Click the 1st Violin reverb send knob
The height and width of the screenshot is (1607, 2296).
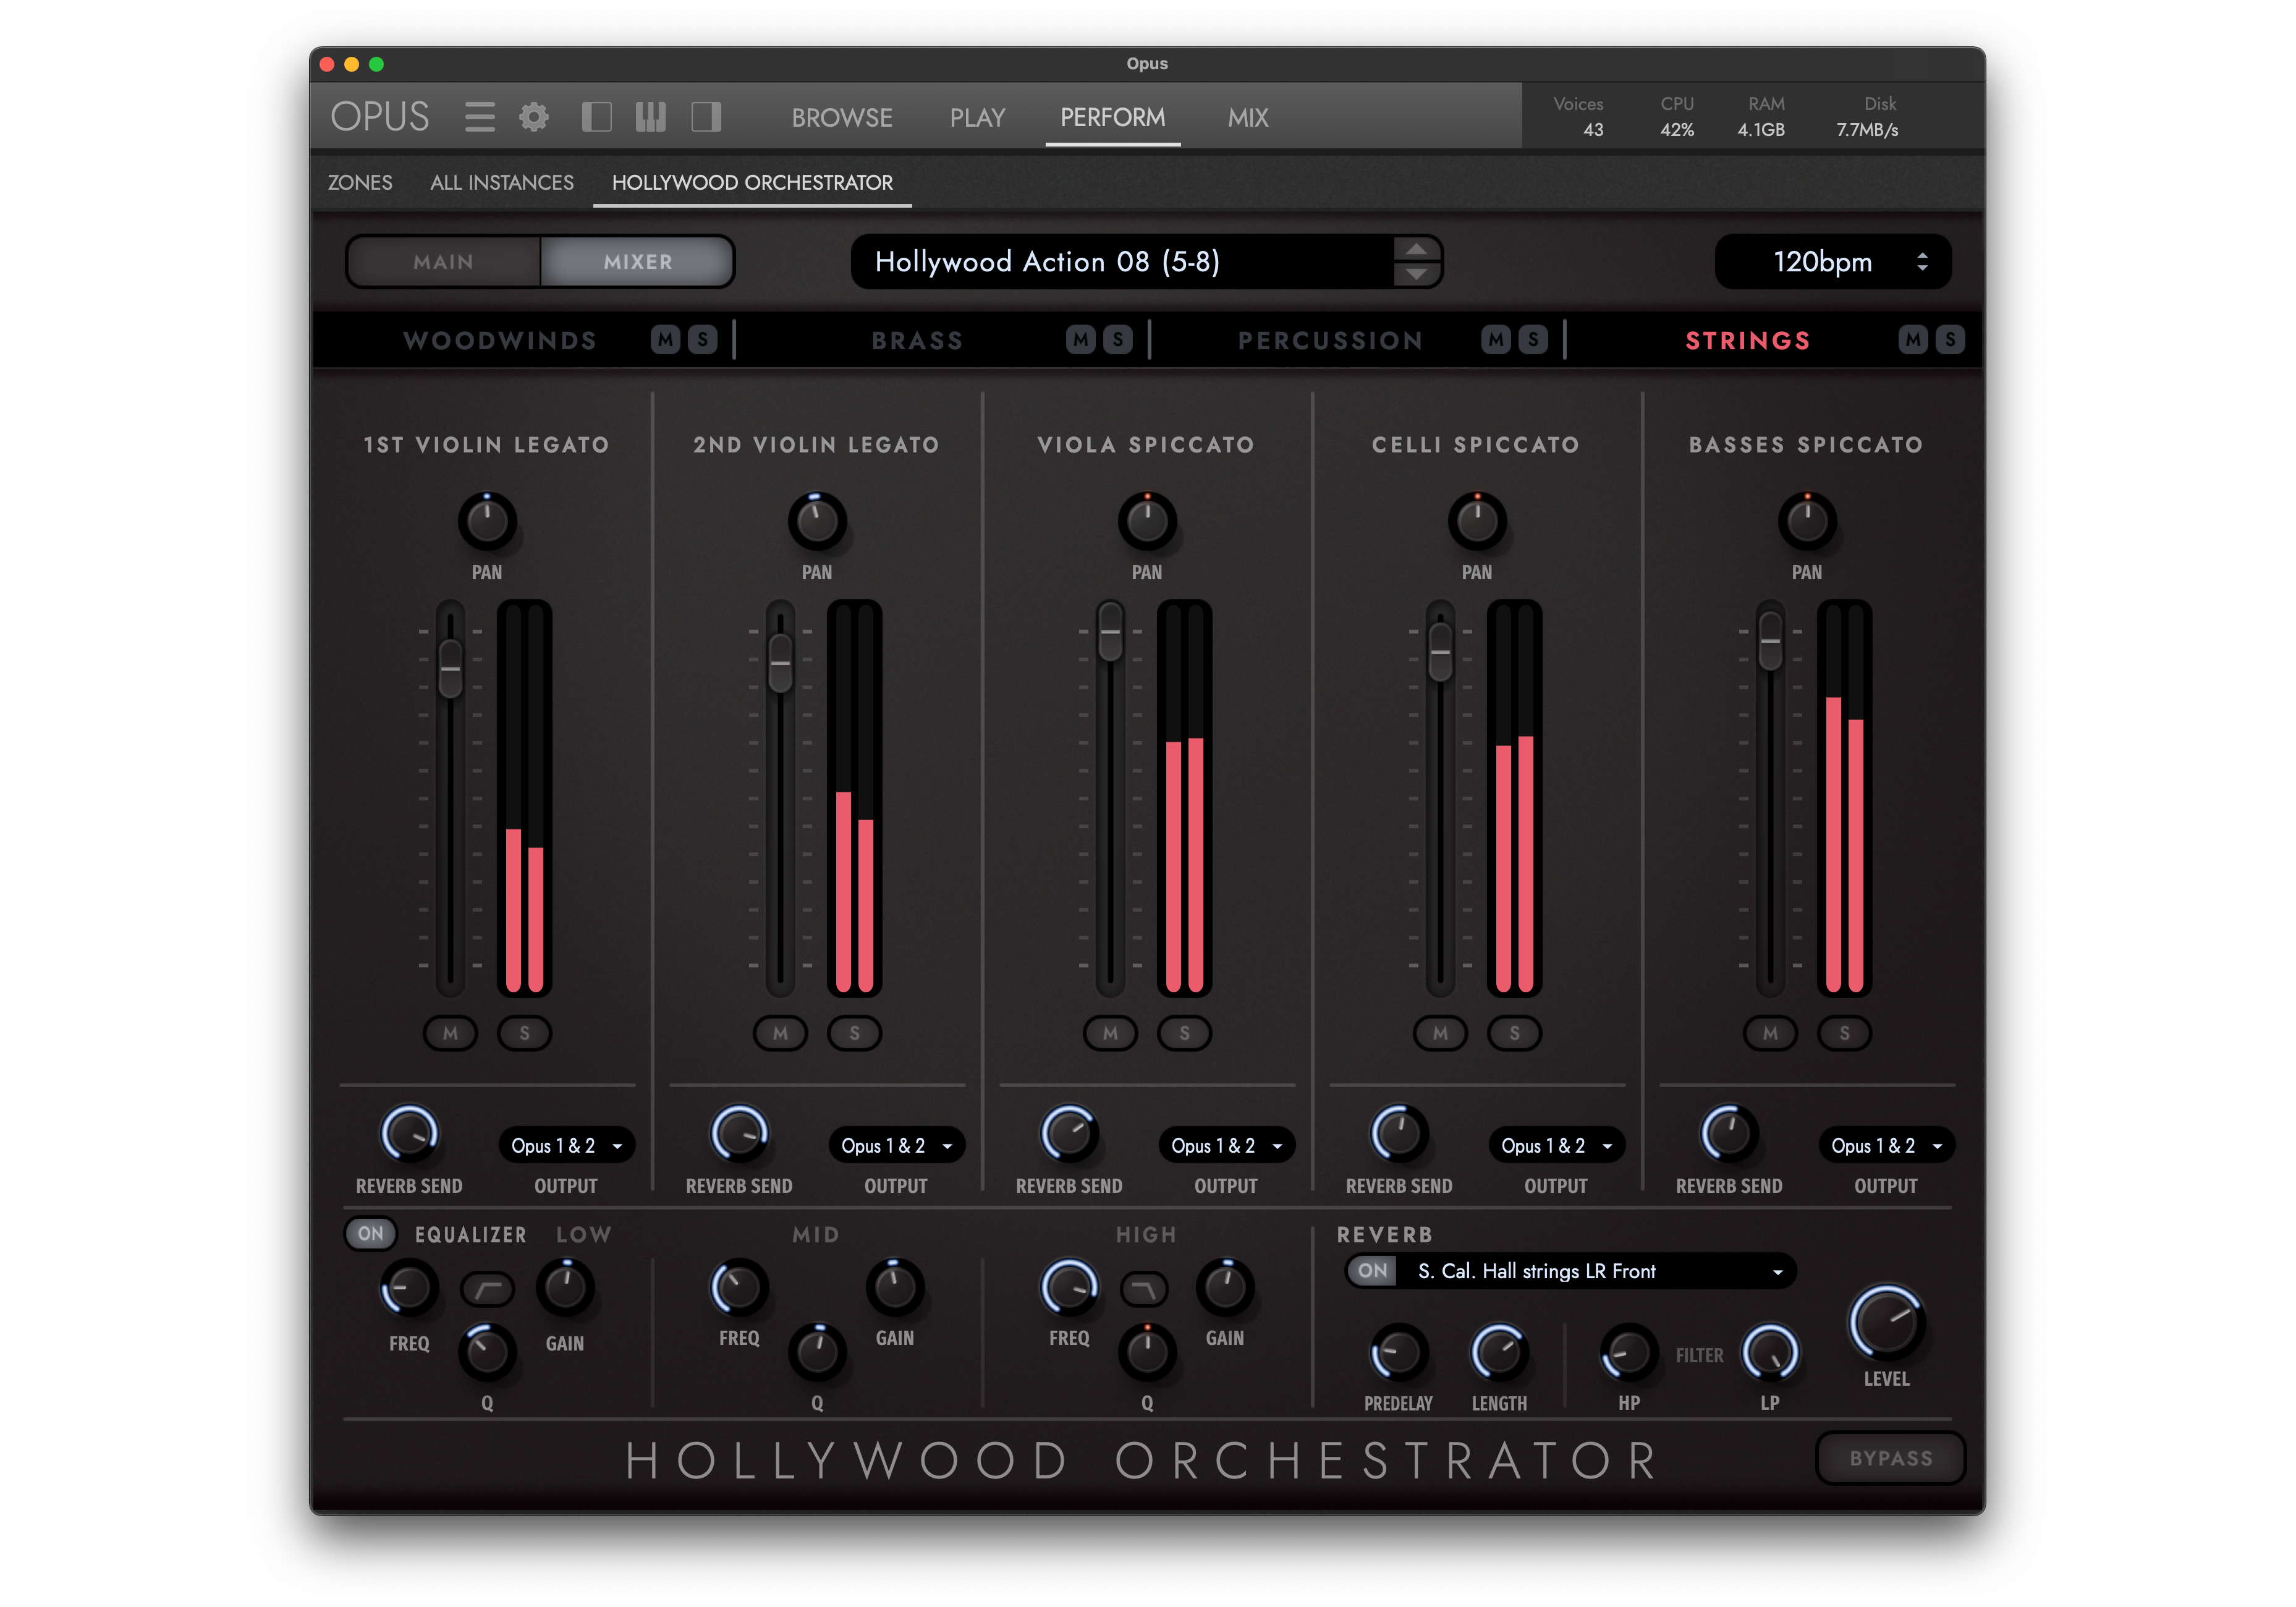point(409,1134)
